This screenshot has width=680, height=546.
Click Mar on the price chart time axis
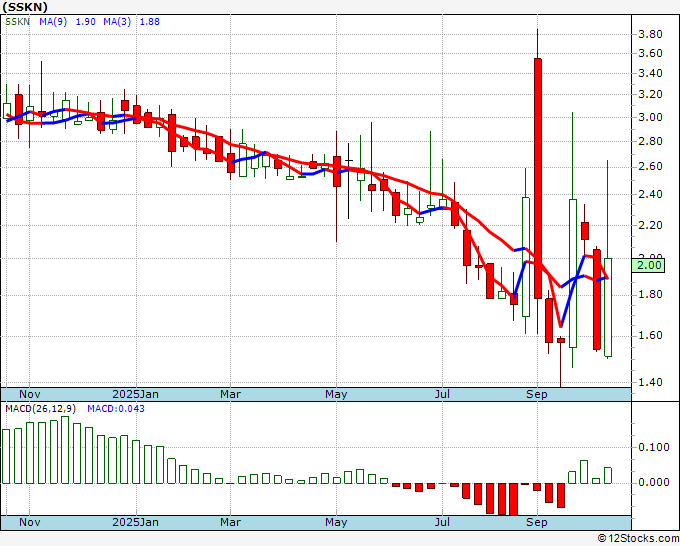(x=230, y=394)
